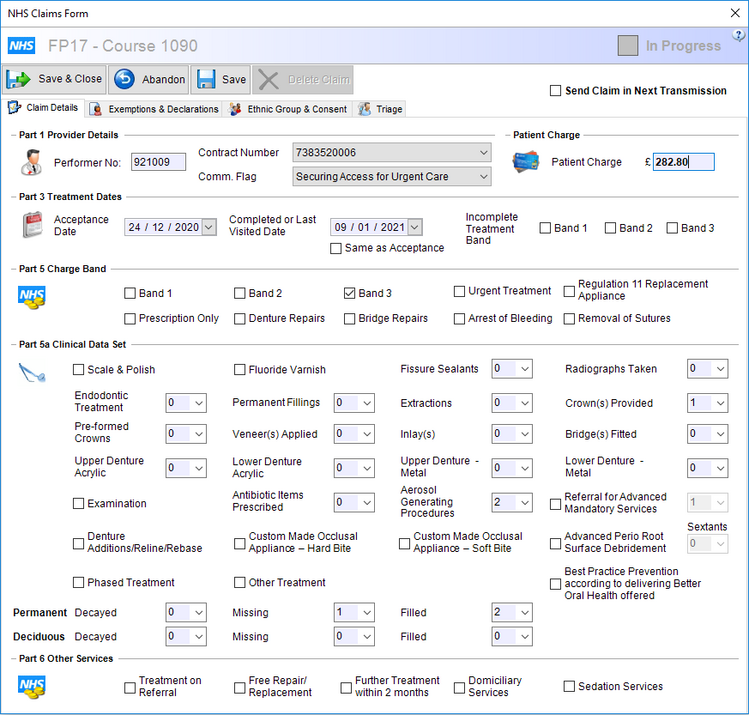This screenshot has height=715, width=749.
Task: Click the Save & Close green arrow icon
Action: point(18,79)
